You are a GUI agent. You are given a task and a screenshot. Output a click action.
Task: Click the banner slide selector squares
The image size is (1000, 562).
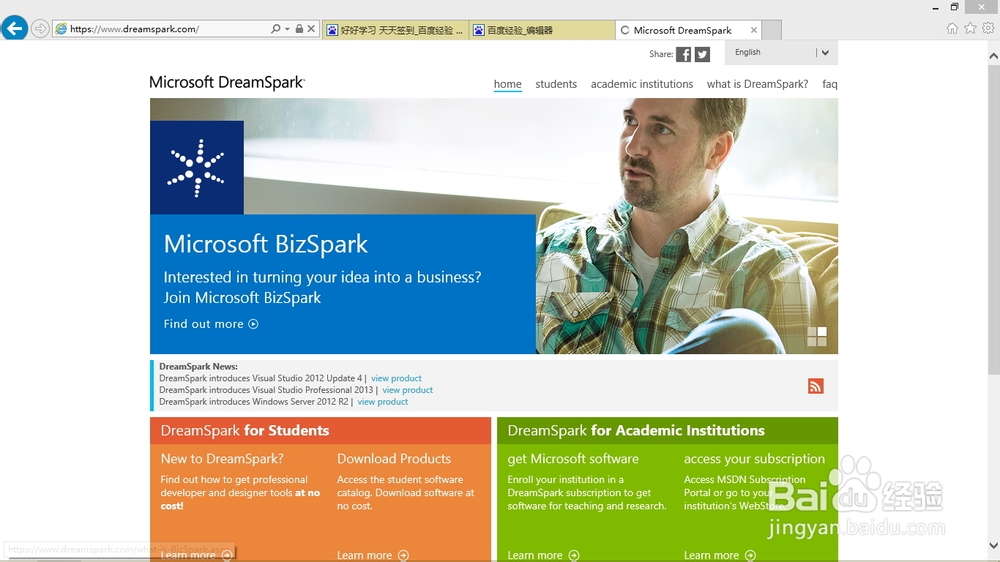[817, 336]
